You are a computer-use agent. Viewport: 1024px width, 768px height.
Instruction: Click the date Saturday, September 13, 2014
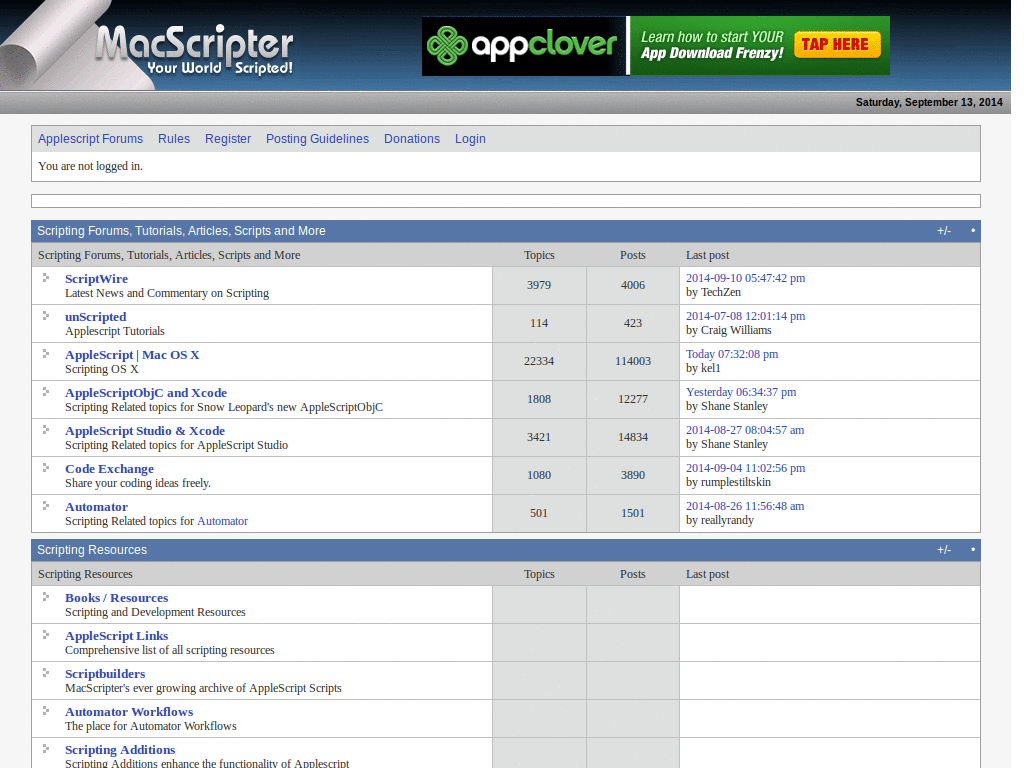(x=929, y=102)
